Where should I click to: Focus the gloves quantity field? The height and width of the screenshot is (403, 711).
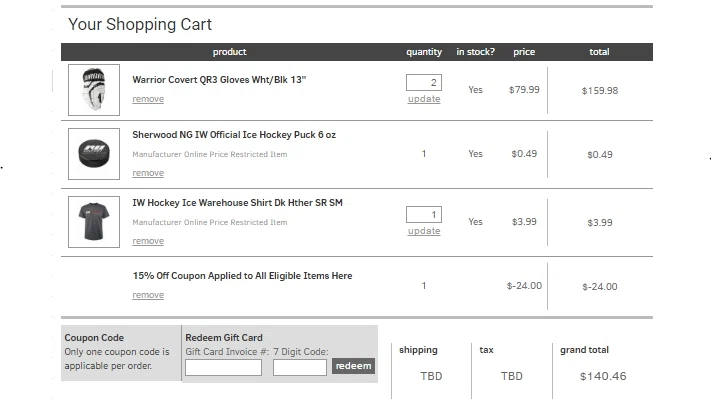click(x=424, y=83)
